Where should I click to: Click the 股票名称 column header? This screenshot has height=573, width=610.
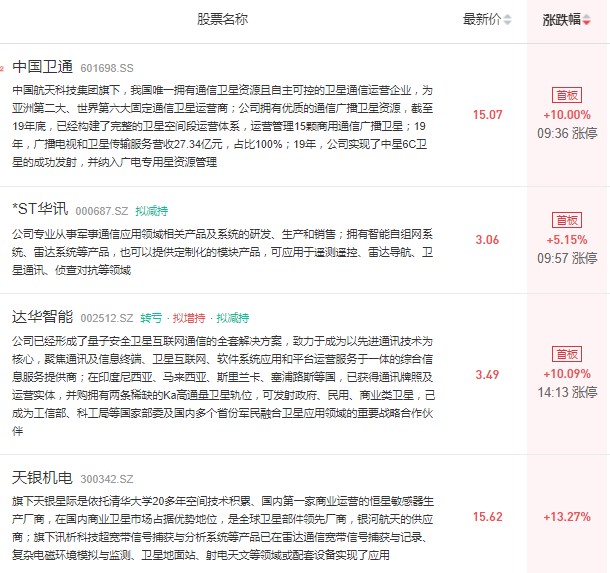(223, 19)
